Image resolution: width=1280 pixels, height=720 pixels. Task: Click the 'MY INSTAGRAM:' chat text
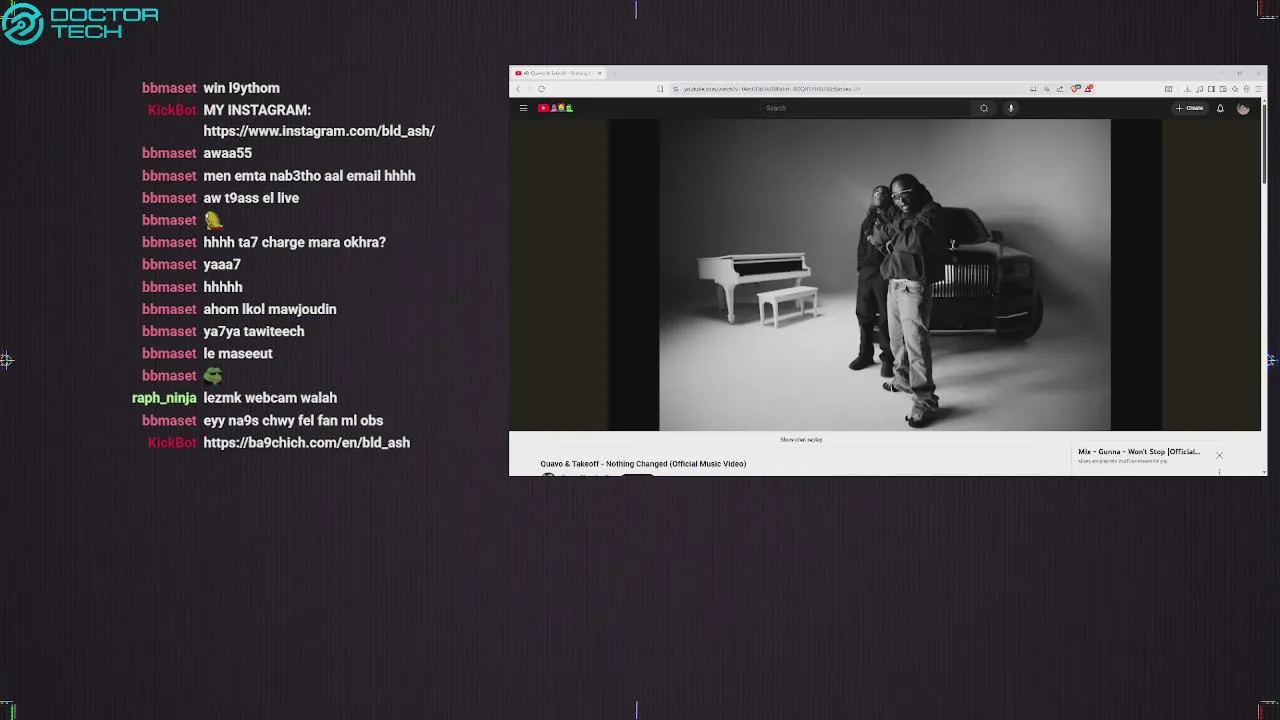(257, 110)
